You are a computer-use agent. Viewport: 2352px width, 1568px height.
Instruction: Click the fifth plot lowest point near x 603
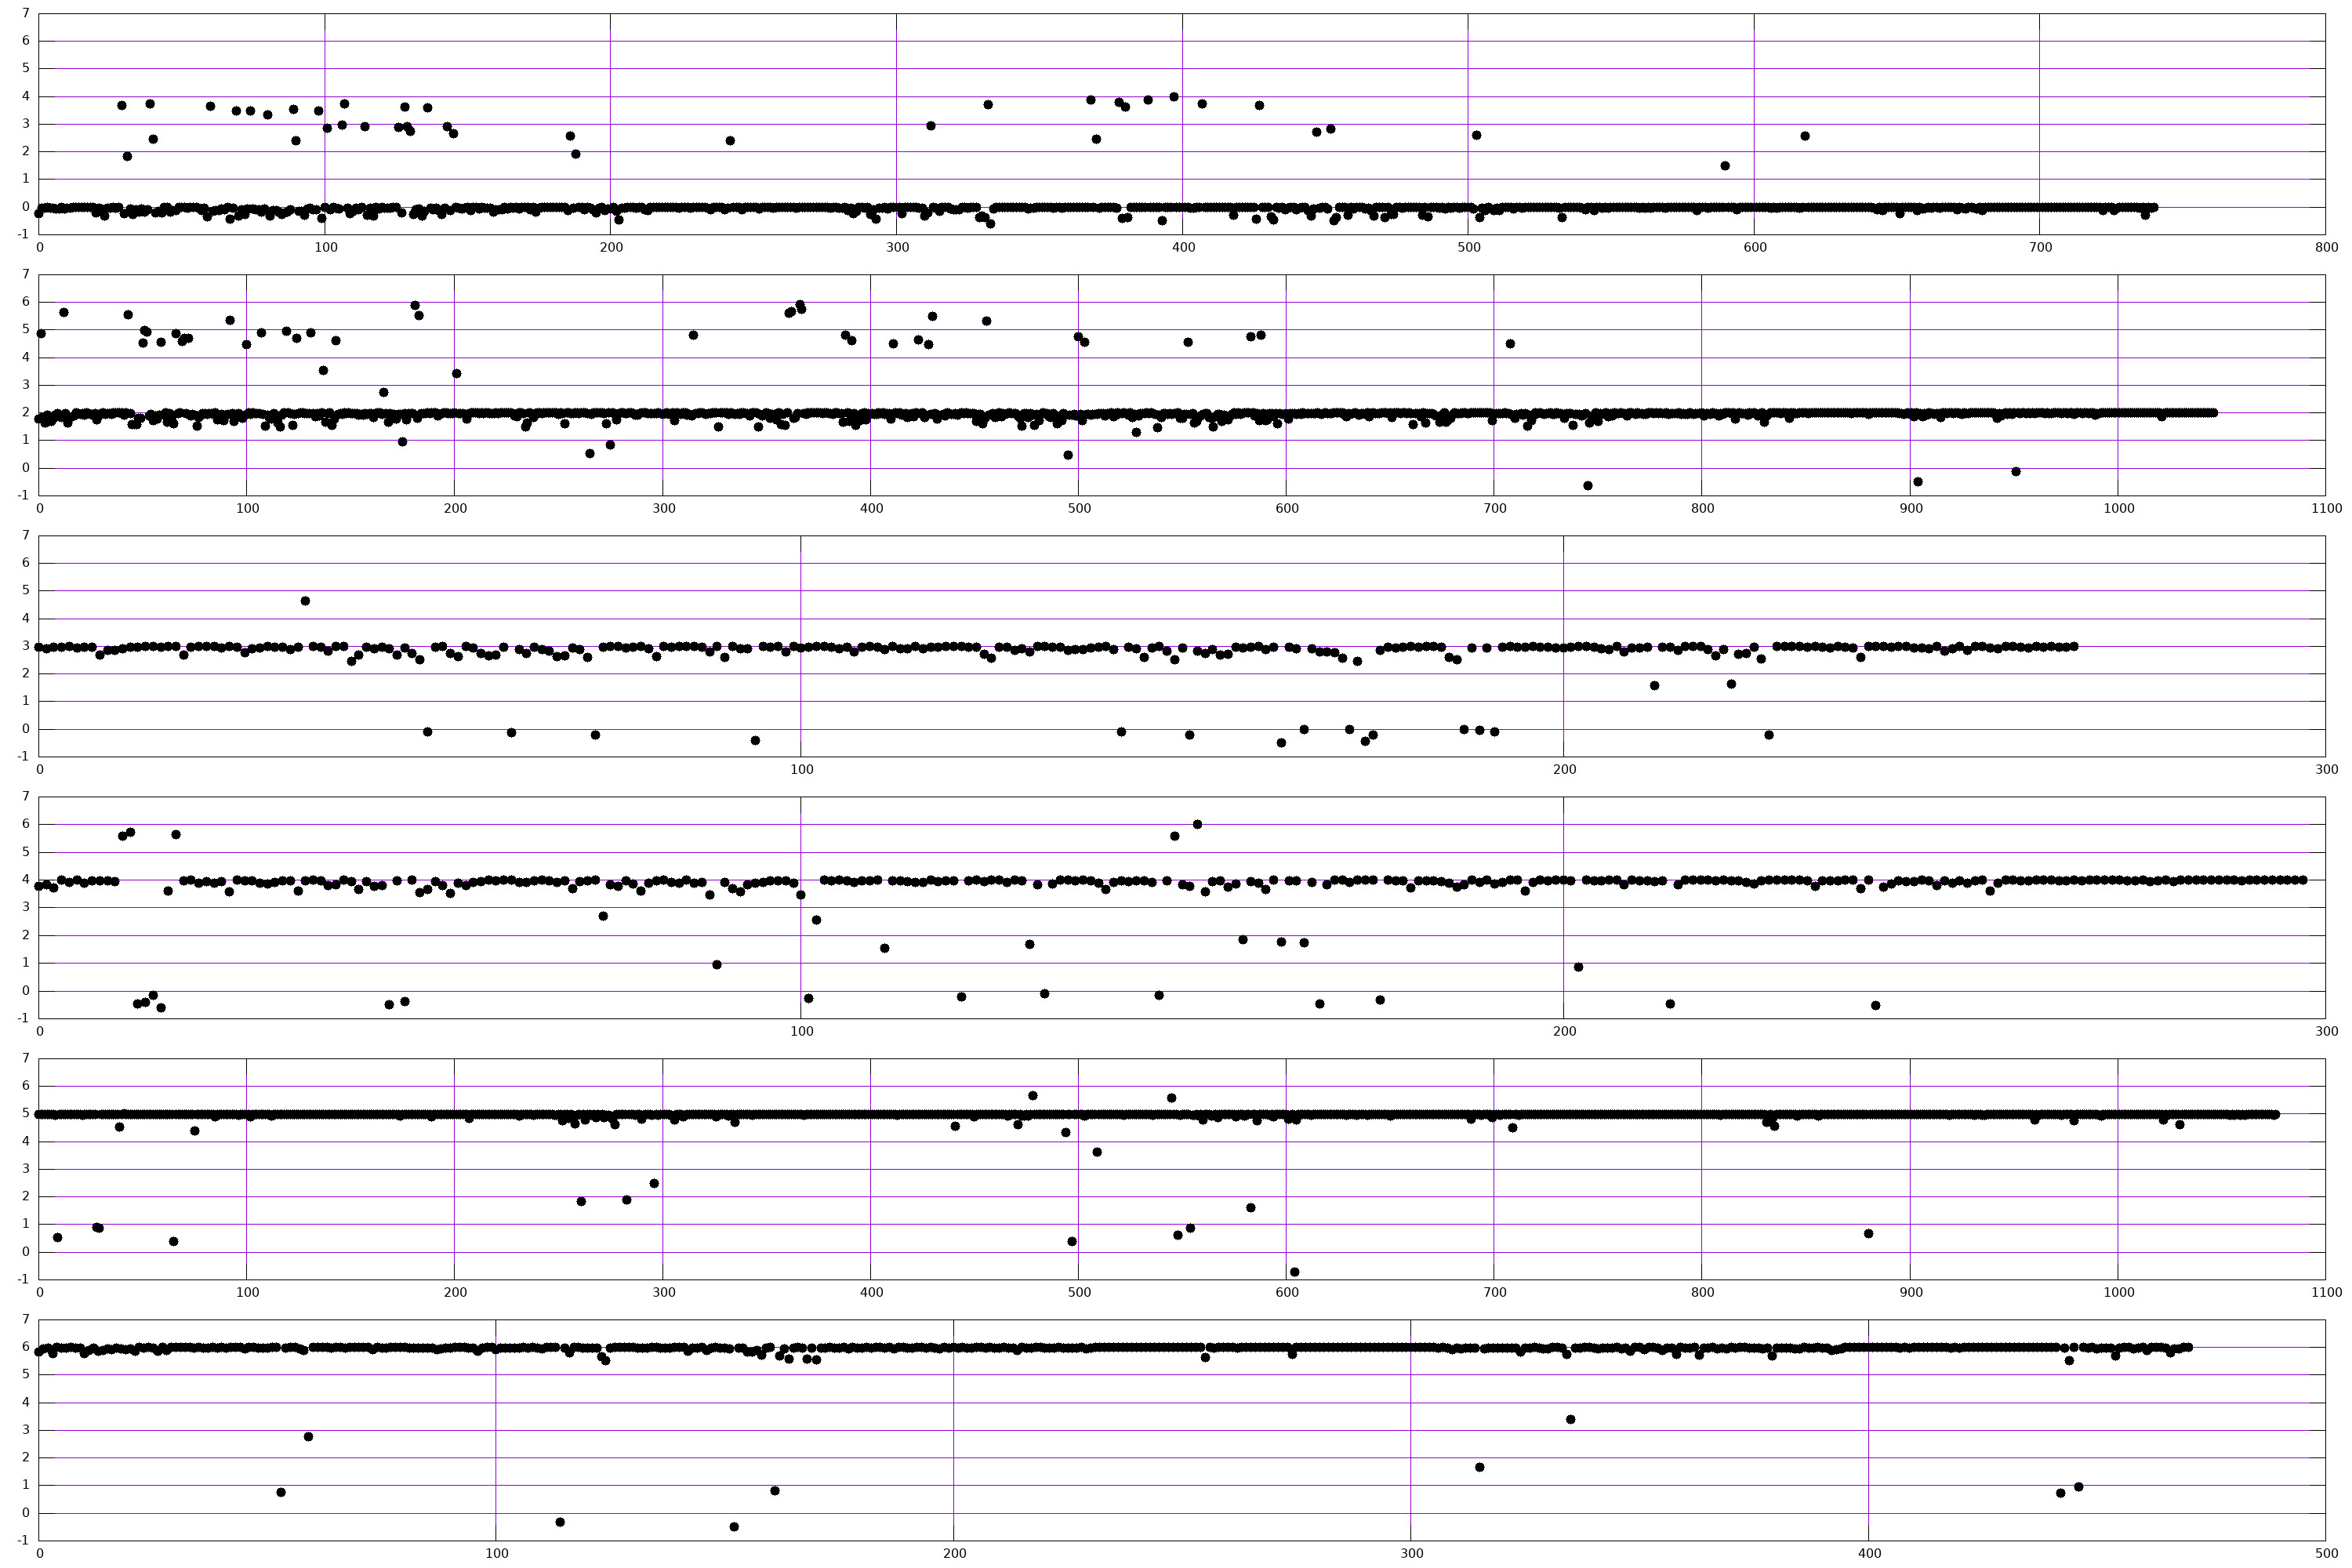pos(1294,1272)
